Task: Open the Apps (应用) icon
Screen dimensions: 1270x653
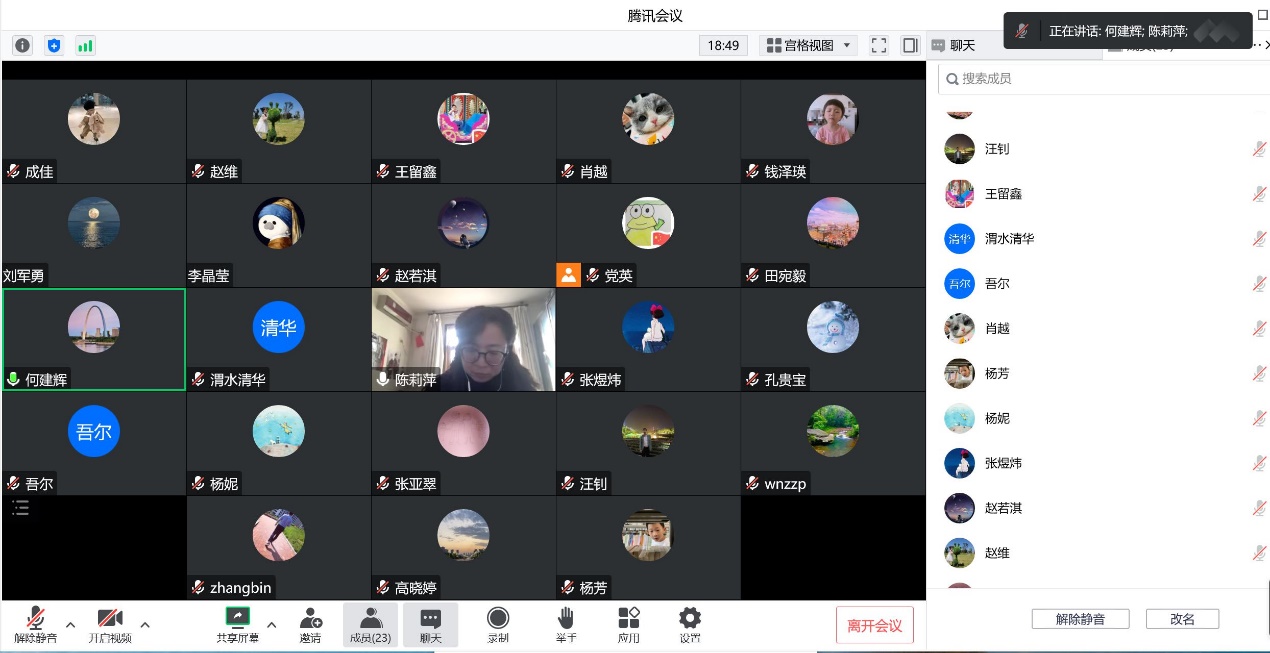Action: [628, 624]
